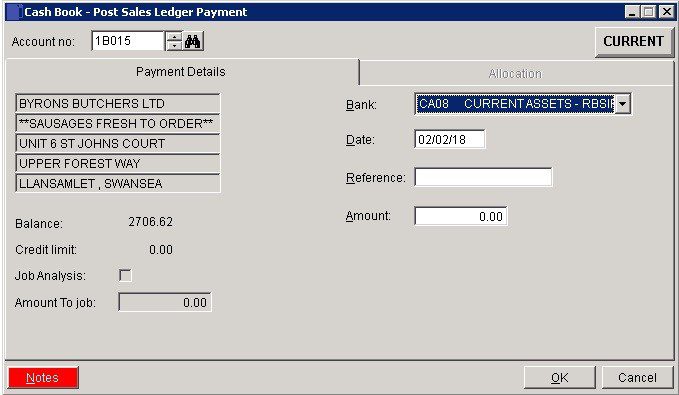The image size is (679, 395).
Task: Close the Cash Book window
Action: [666, 12]
